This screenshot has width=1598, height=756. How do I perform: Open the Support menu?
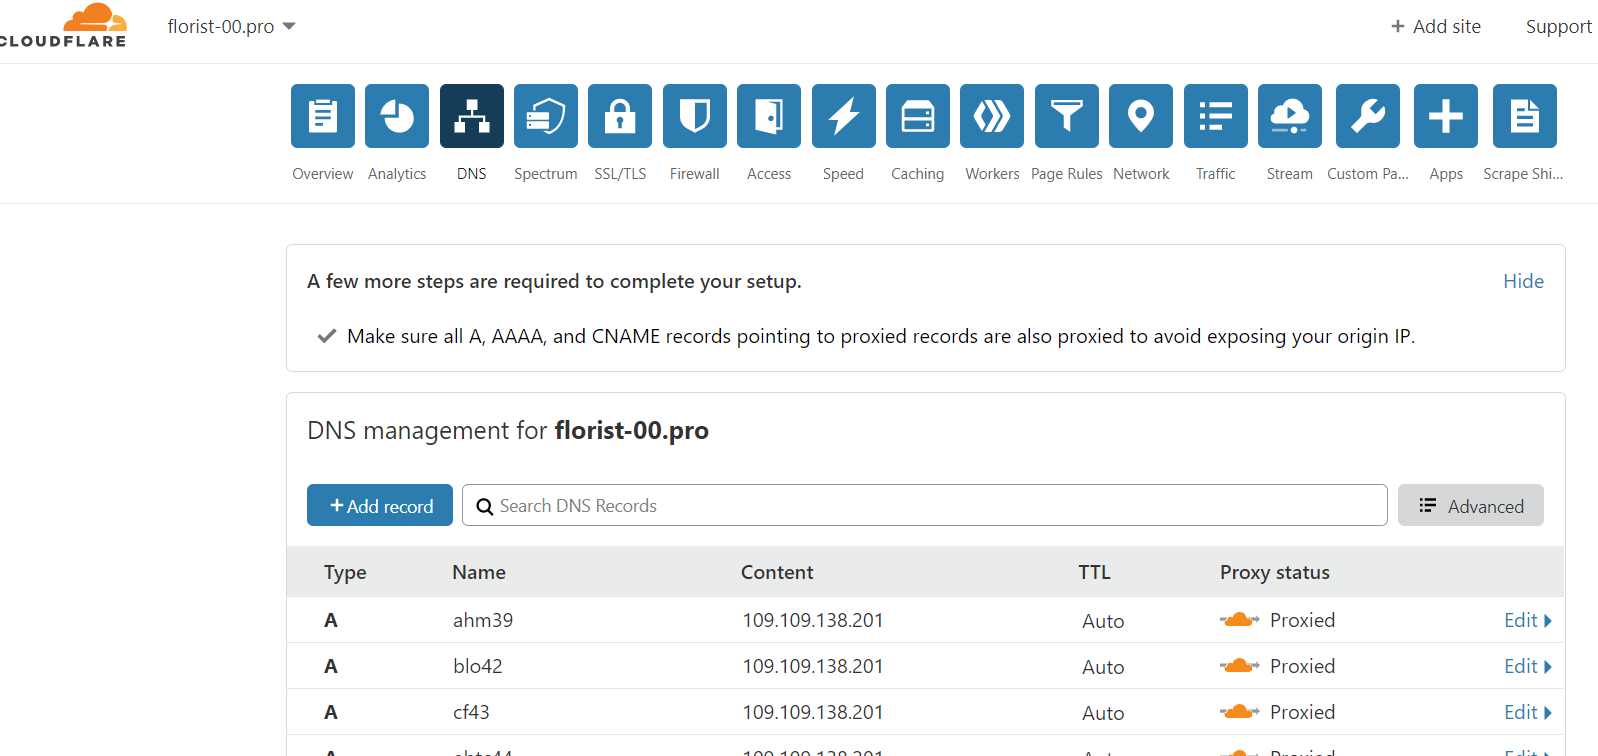(x=1559, y=26)
